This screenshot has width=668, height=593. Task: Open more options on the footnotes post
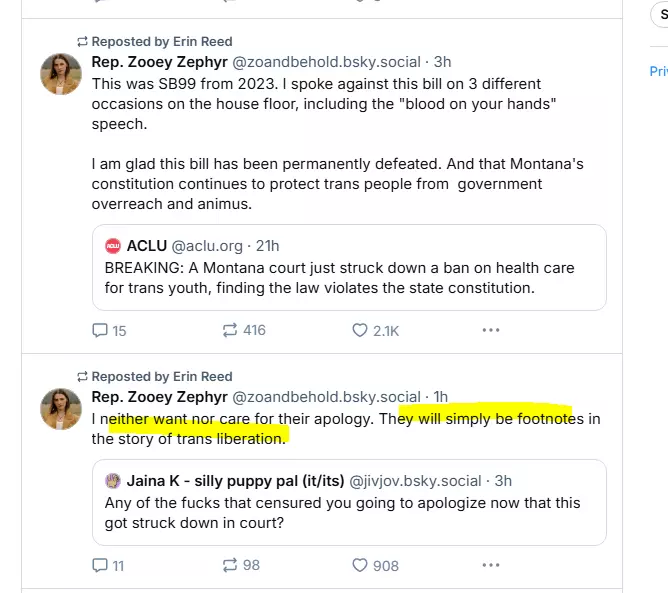click(490, 564)
